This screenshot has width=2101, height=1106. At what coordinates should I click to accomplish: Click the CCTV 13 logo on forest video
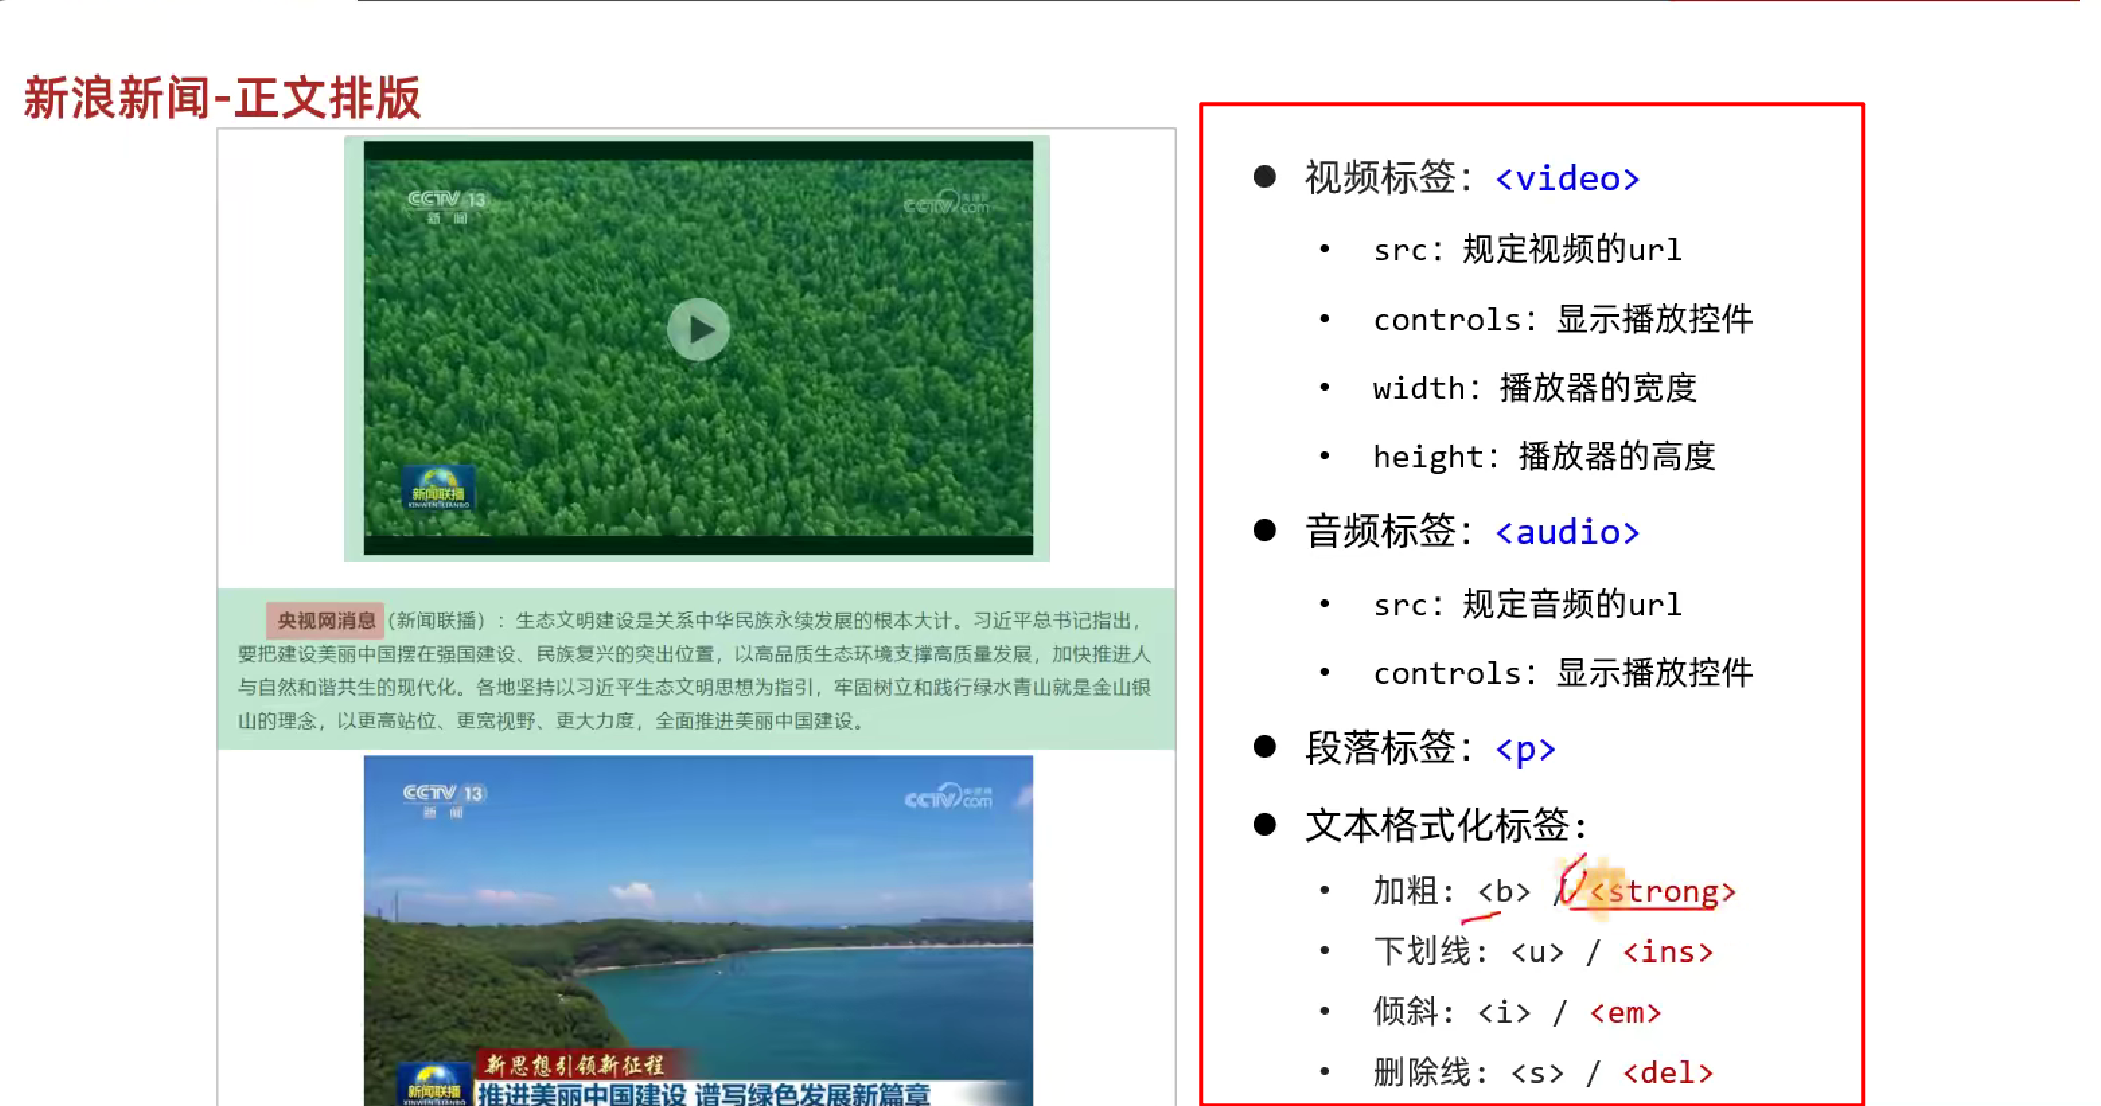pyautogui.click(x=446, y=205)
